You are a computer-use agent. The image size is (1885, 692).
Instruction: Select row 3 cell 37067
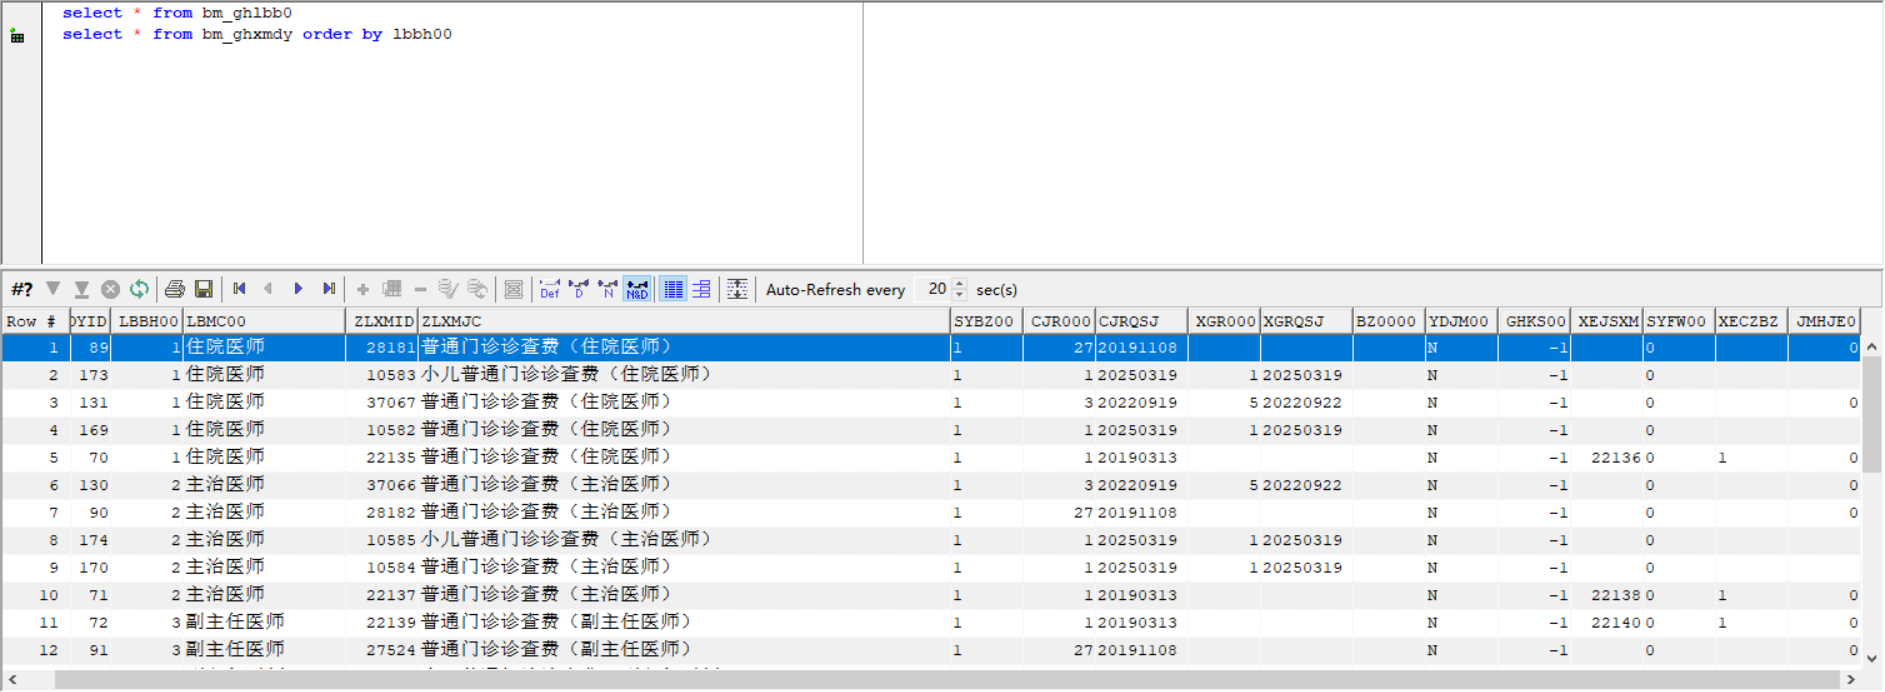382,402
